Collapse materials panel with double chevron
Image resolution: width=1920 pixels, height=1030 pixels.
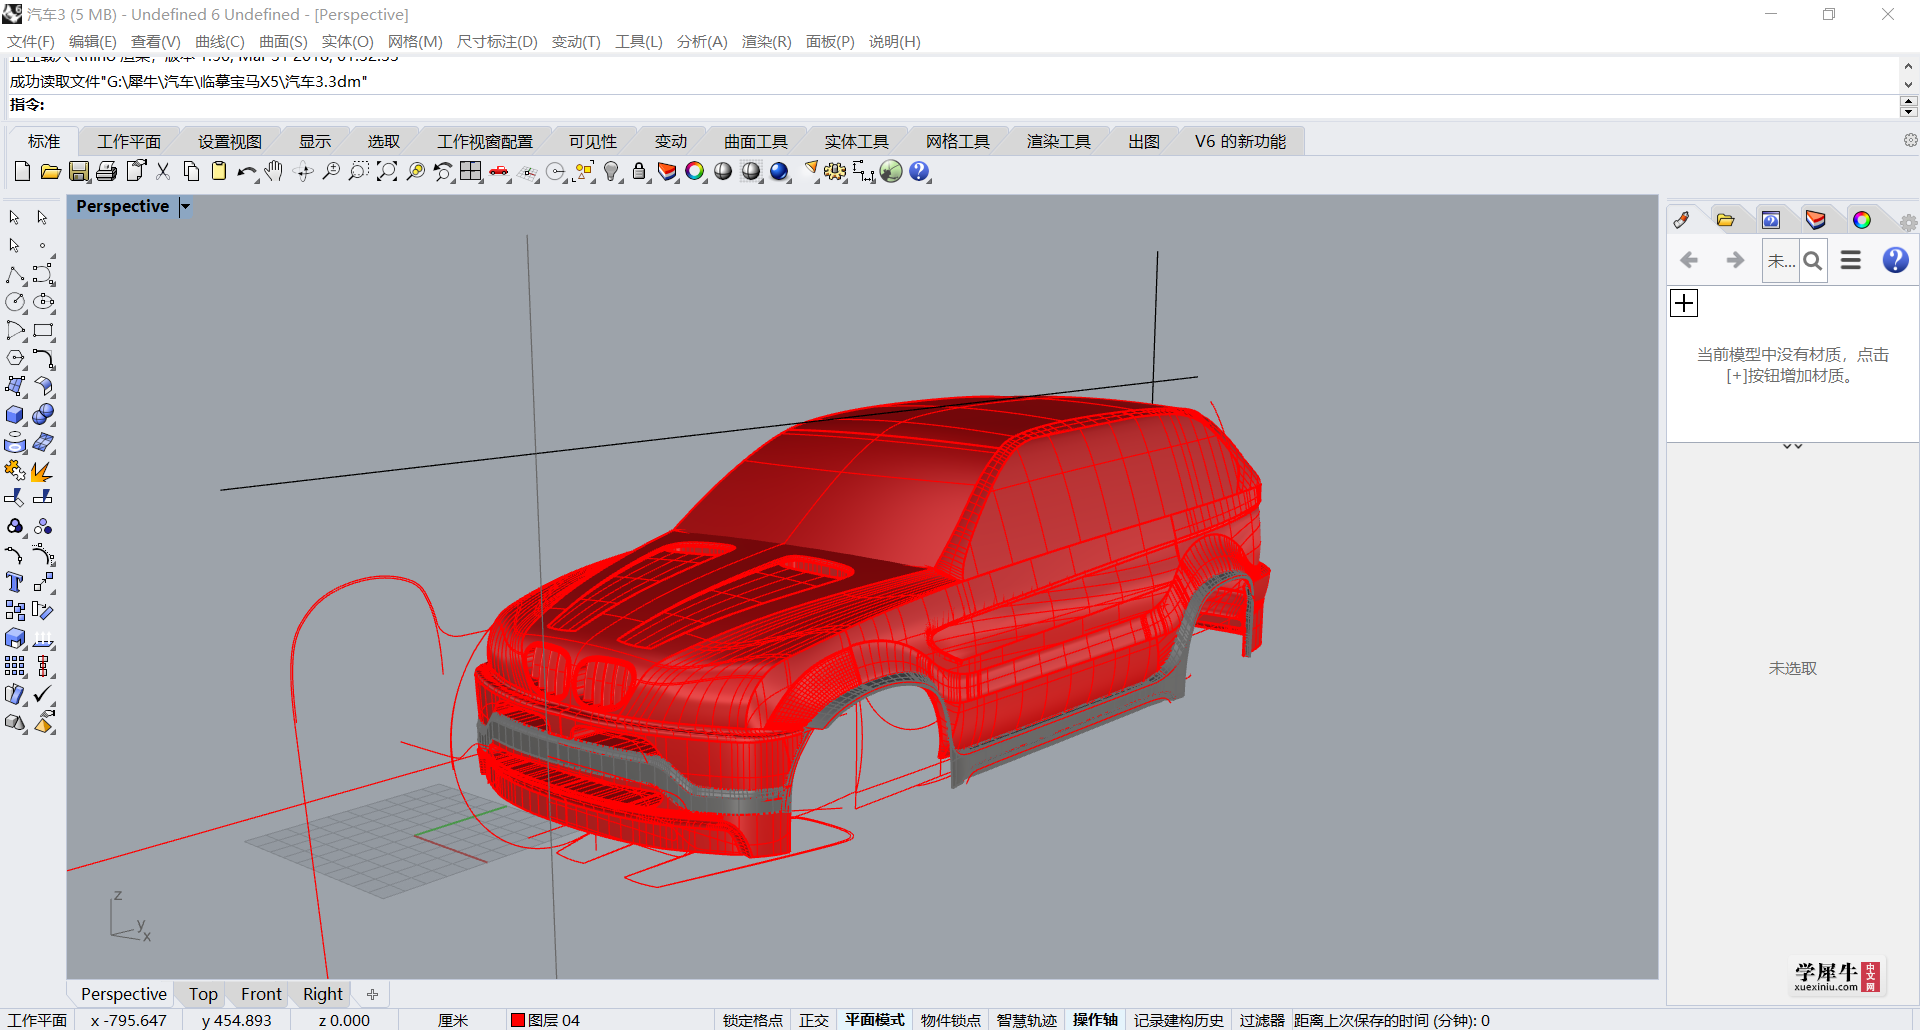(1793, 446)
